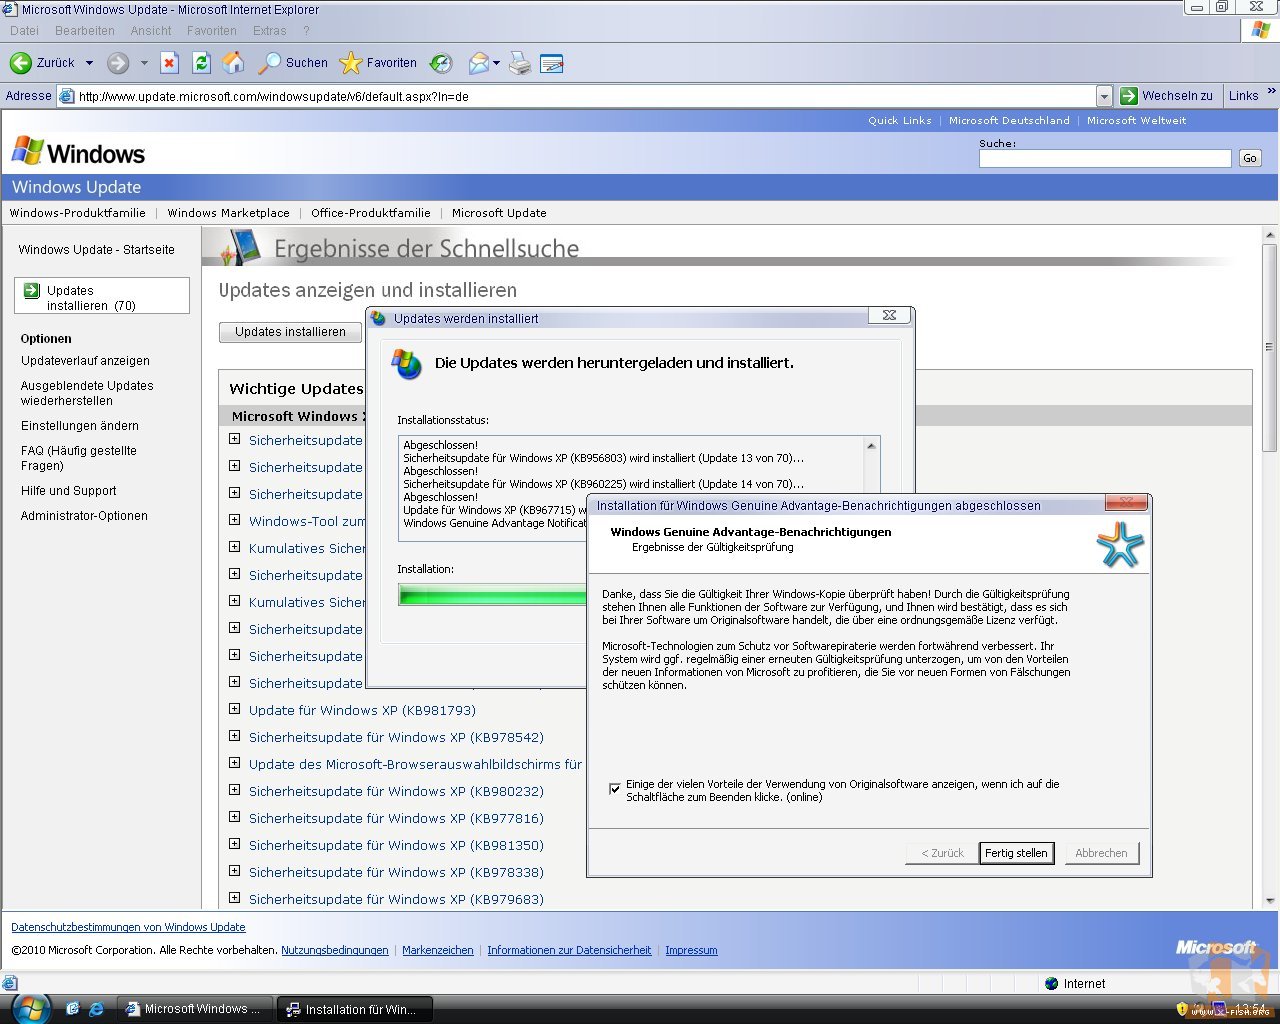Click the Zurück back arrow icon
Image resolution: width=1280 pixels, height=1024 pixels.
point(20,63)
